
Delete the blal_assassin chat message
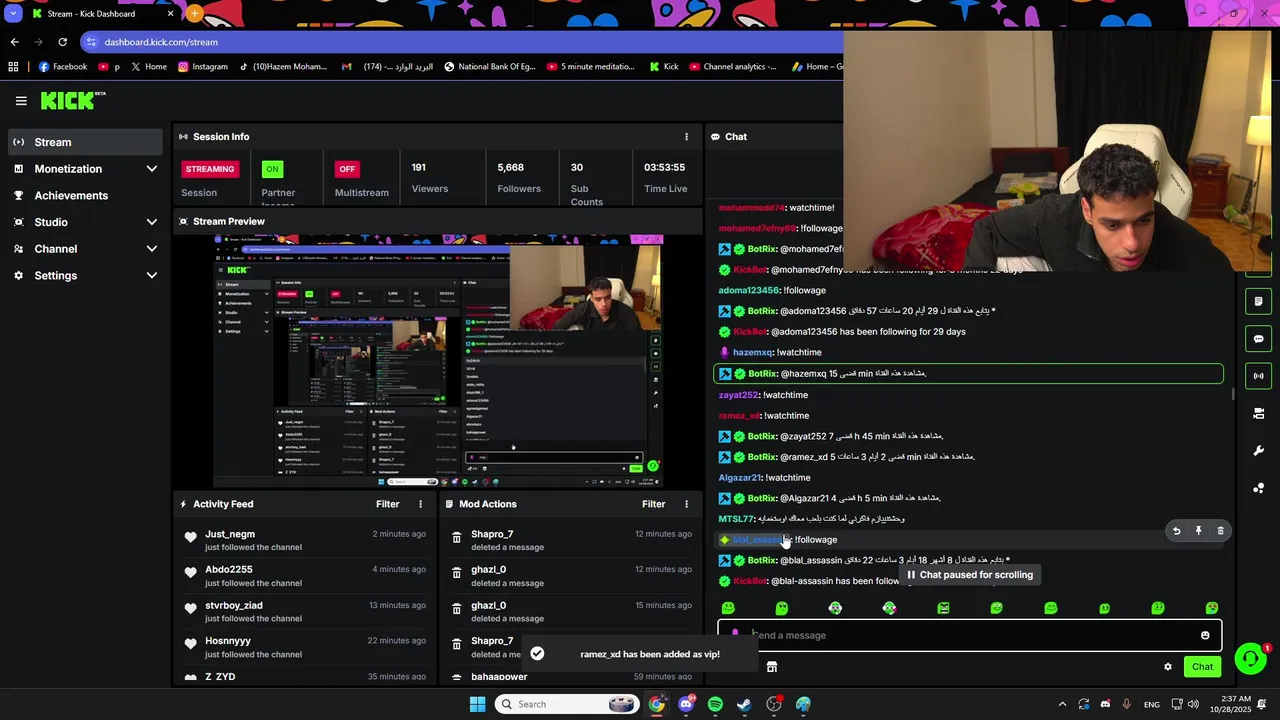pos(1220,531)
